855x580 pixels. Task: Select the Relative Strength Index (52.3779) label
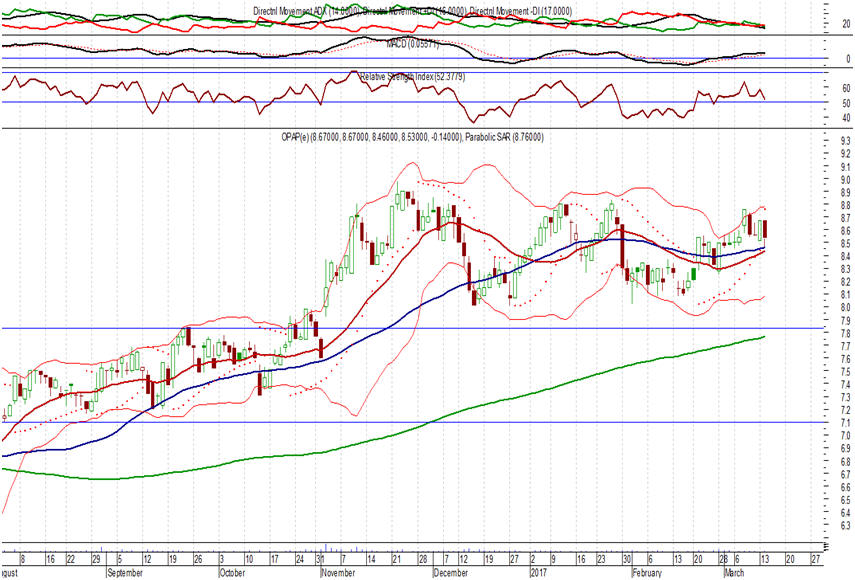413,77
